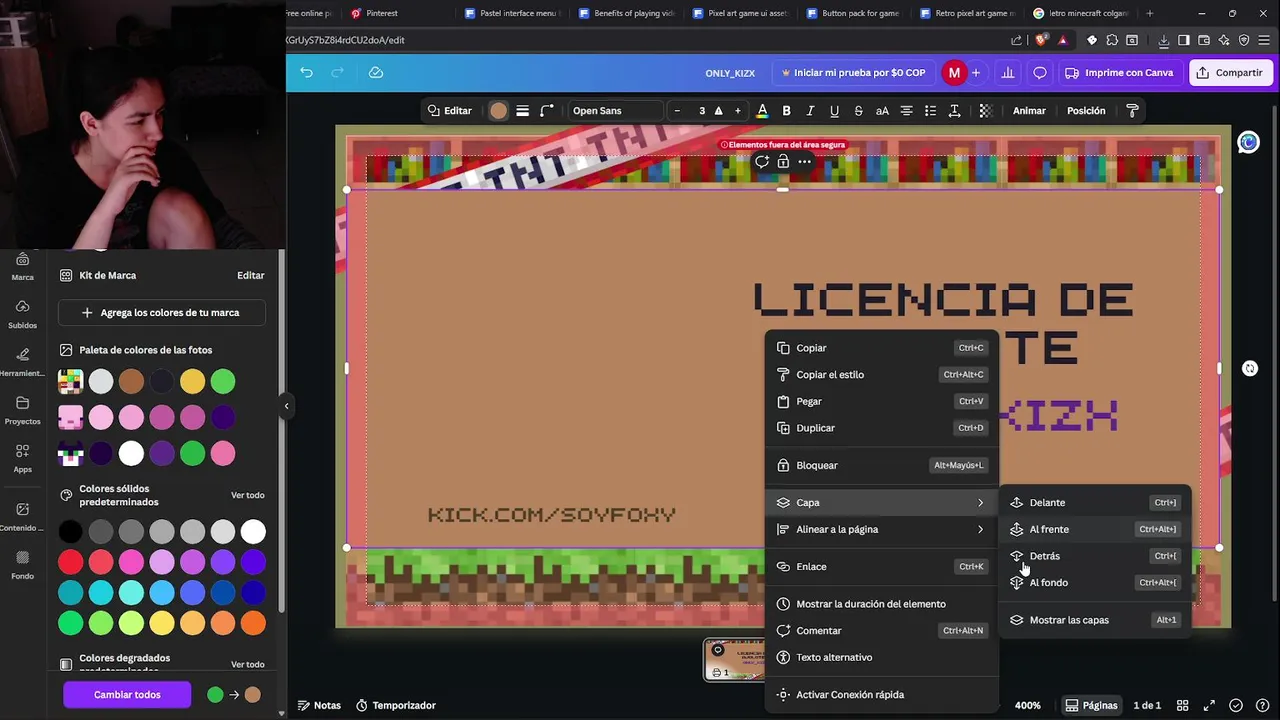Toggle italic formatting
The image size is (1280, 720).
point(811,111)
